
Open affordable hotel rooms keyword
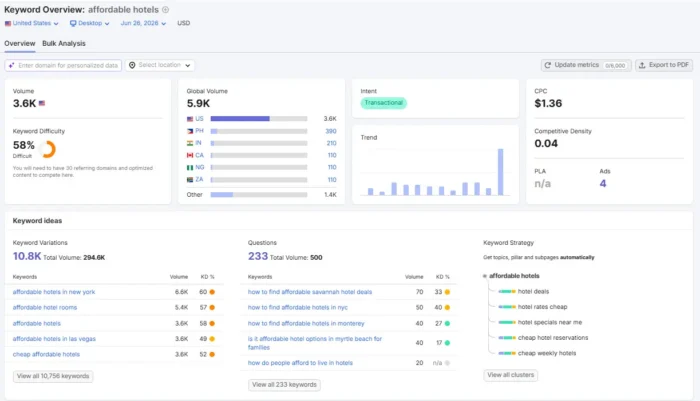[x=45, y=308]
